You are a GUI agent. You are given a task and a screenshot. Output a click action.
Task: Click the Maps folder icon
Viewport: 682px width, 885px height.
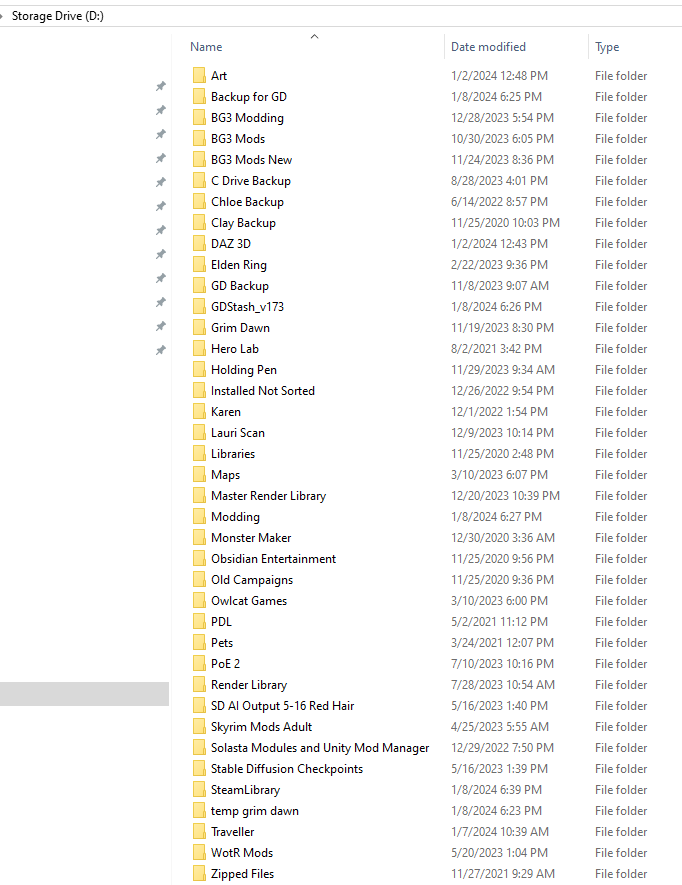[x=199, y=475]
